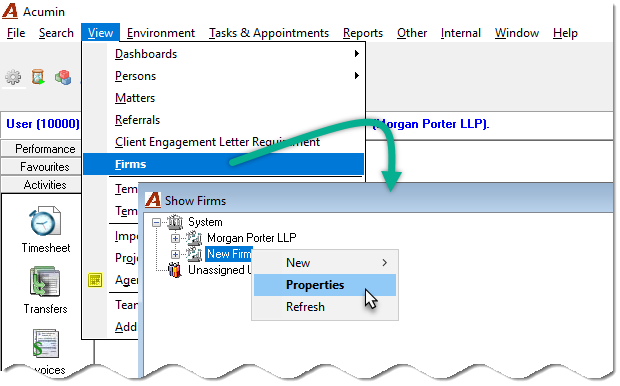This screenshot has height=386, width=620.
Task: Open the Transfers activity icon
Action: coord(45,282)
